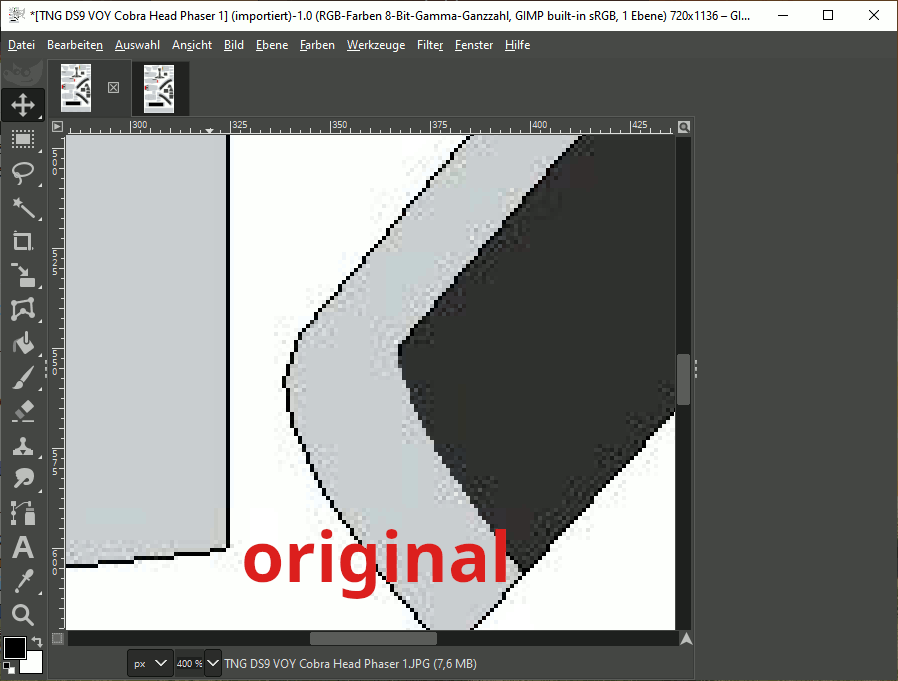Pick the Crop tool
The height and width of the screenshot is (681, 898).
(22, 241)
